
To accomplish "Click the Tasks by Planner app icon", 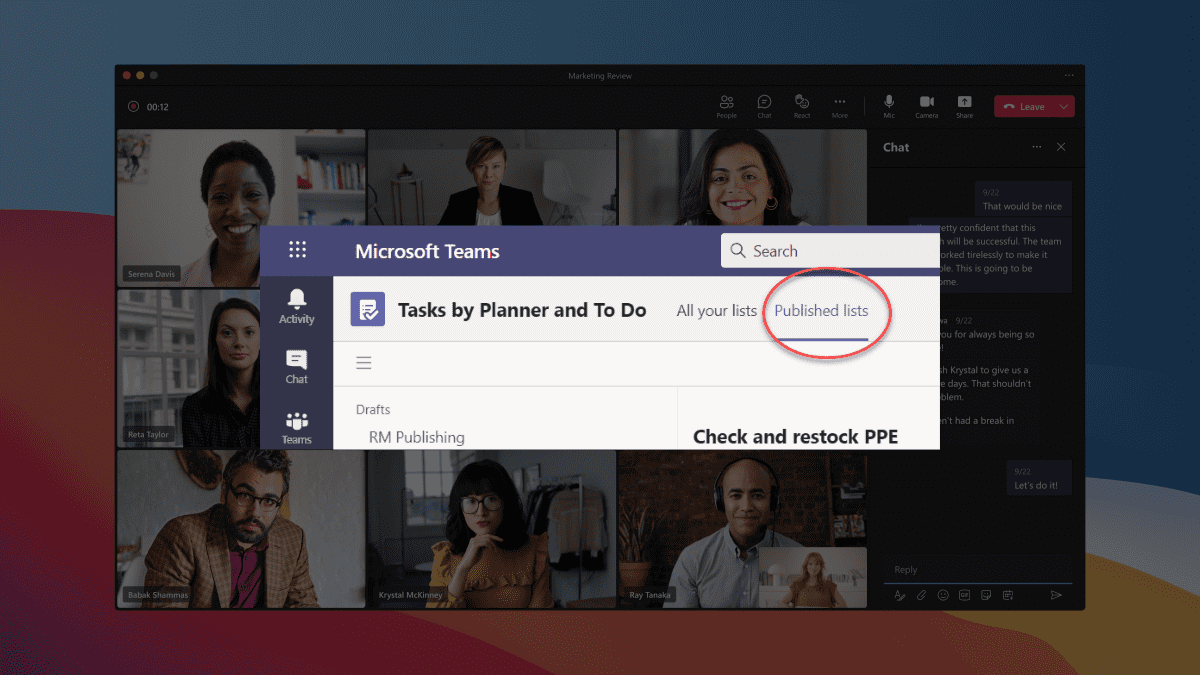I will (x=368, y=309).
